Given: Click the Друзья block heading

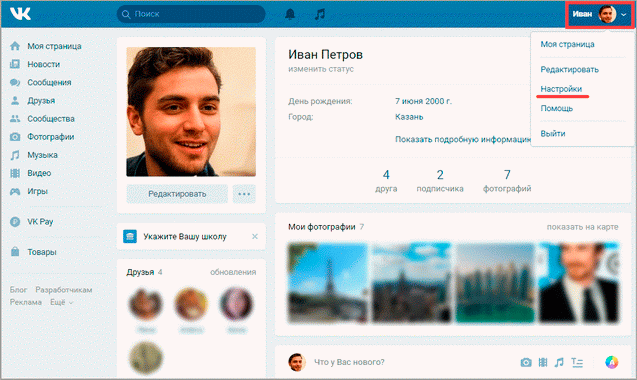Looking at the screenshot, I should [x=140, y=272].
